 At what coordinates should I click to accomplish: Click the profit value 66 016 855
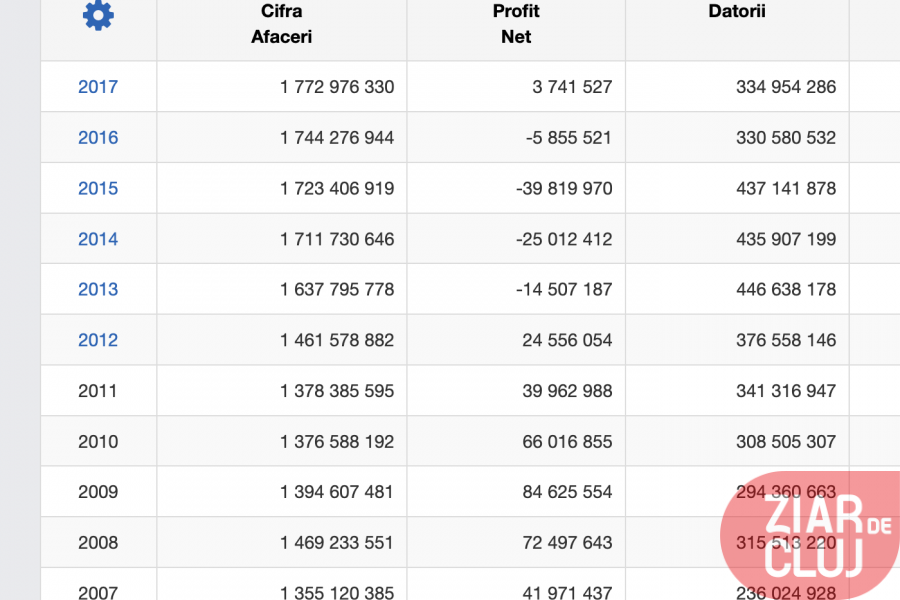[567, 442]
